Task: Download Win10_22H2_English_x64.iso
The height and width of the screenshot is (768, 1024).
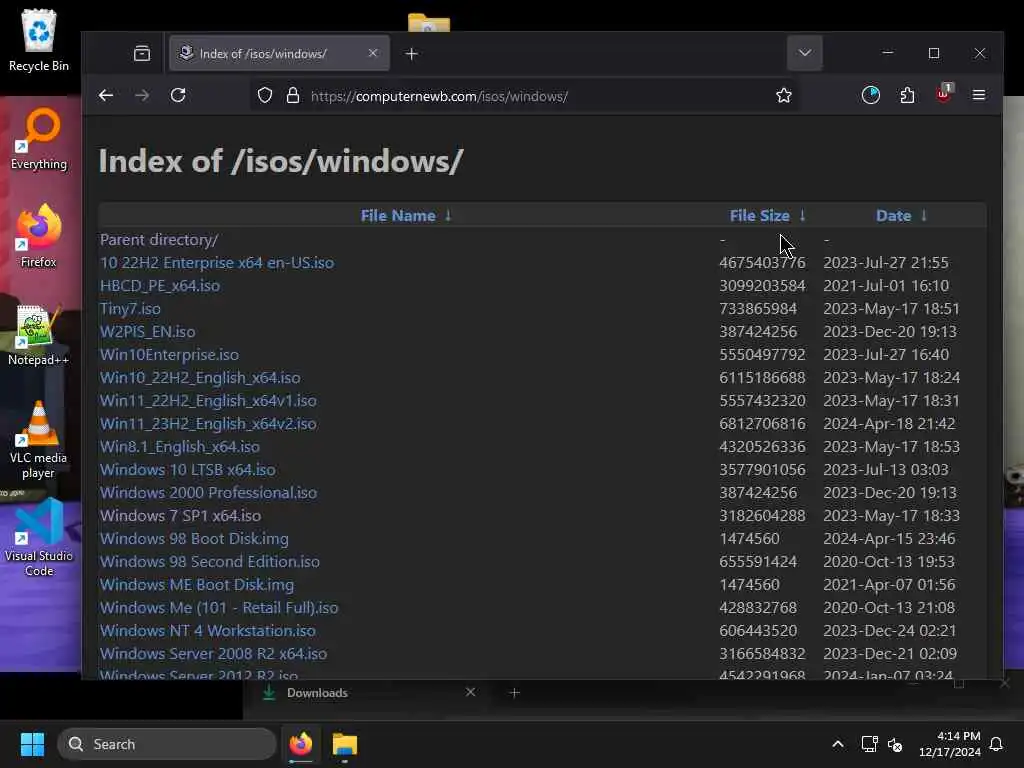Action: 200,377
